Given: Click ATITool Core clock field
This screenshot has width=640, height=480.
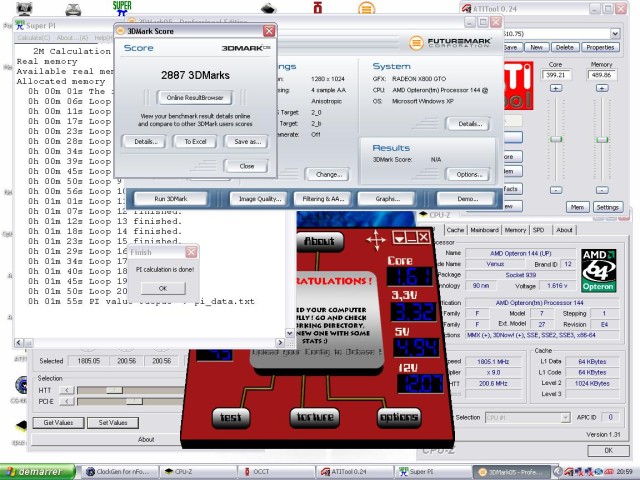Looking at the screenshot, I should point(556,75).
